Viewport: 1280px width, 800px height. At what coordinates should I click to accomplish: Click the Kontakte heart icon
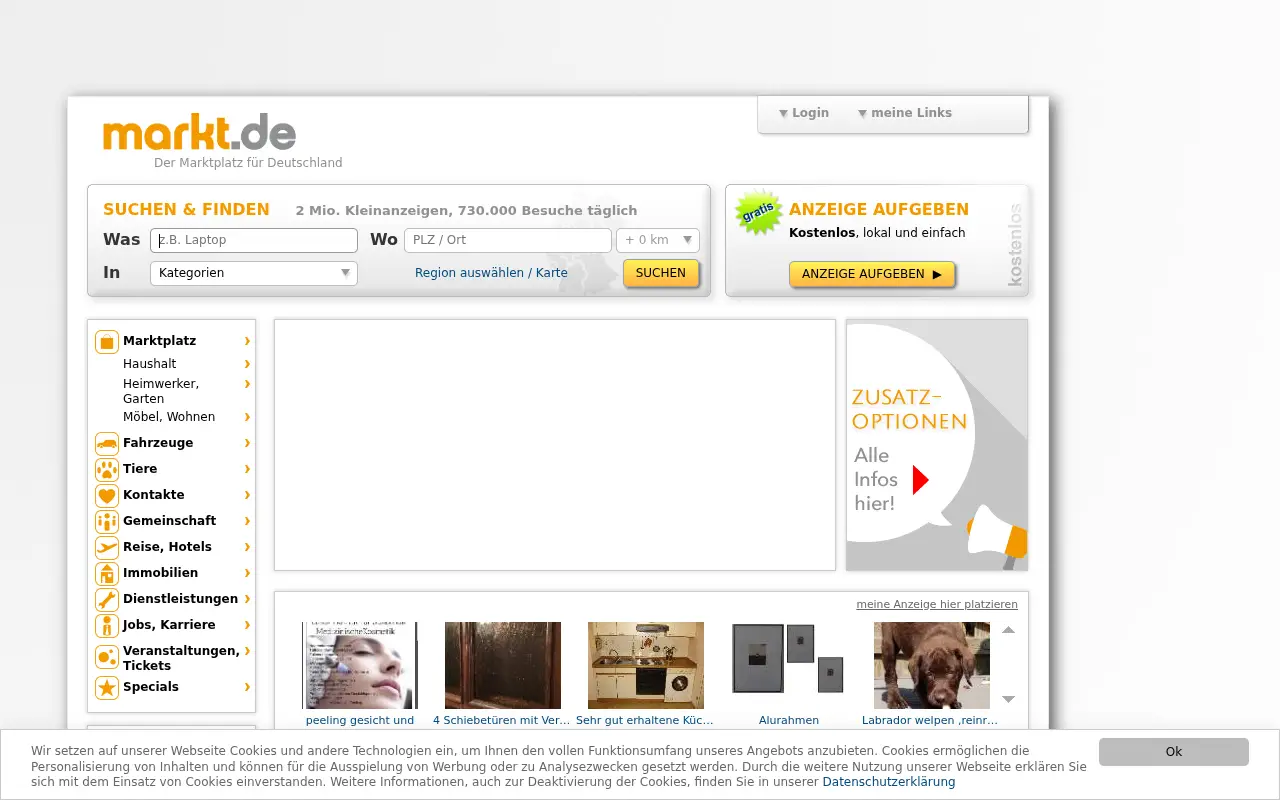coord(107,496)
